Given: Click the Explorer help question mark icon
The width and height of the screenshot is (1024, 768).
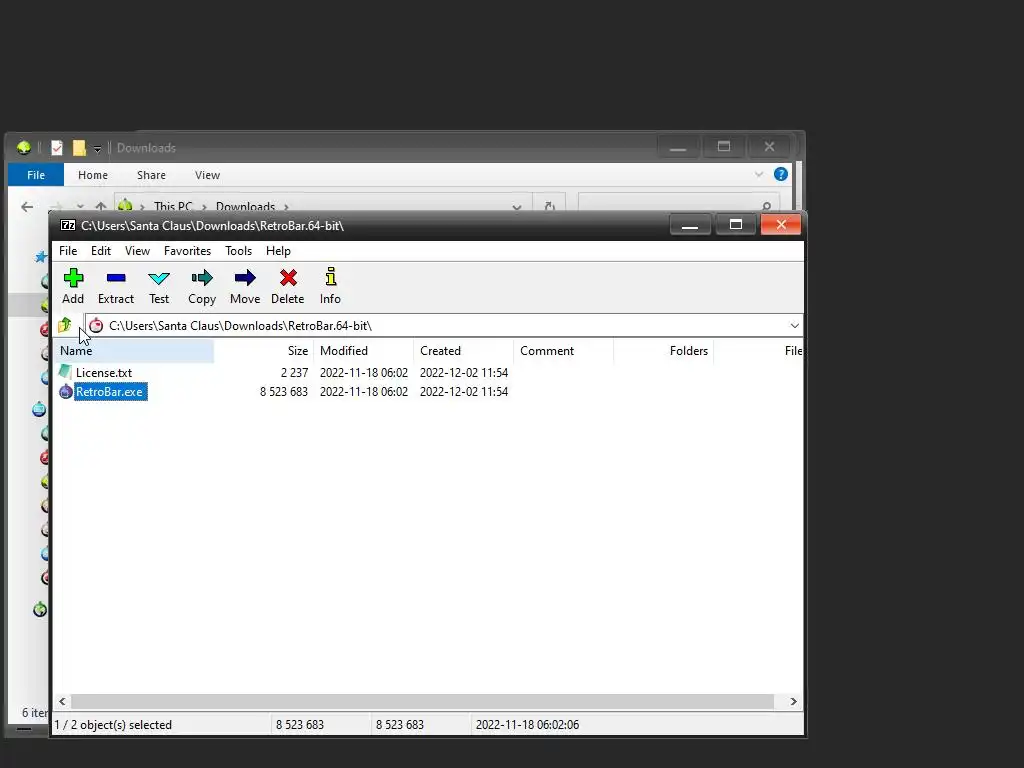Looking at the screenshot, I should point(780,174).
